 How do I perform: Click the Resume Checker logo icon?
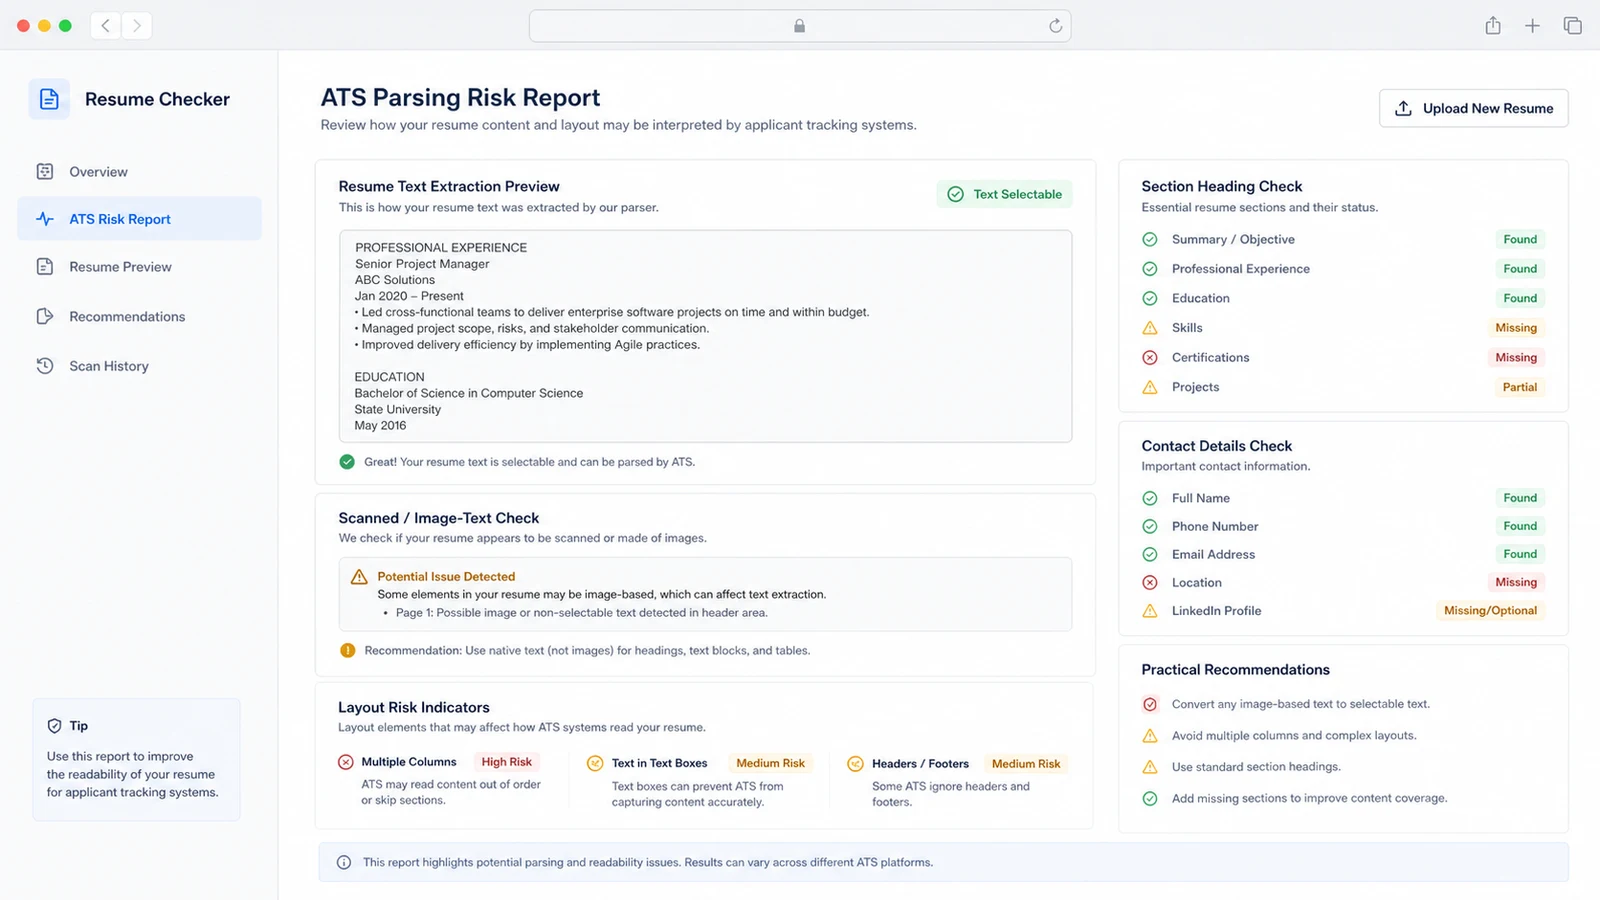pyautogui.click(x=49, y=99)
